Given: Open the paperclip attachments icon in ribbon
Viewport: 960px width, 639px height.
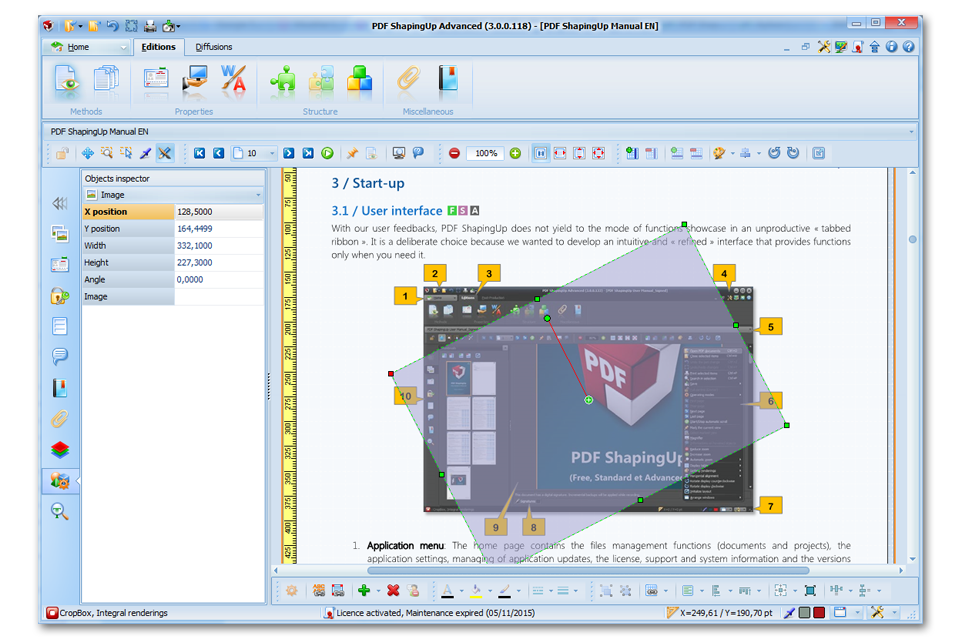Looking at the screenshot, I should pos(408,80).
